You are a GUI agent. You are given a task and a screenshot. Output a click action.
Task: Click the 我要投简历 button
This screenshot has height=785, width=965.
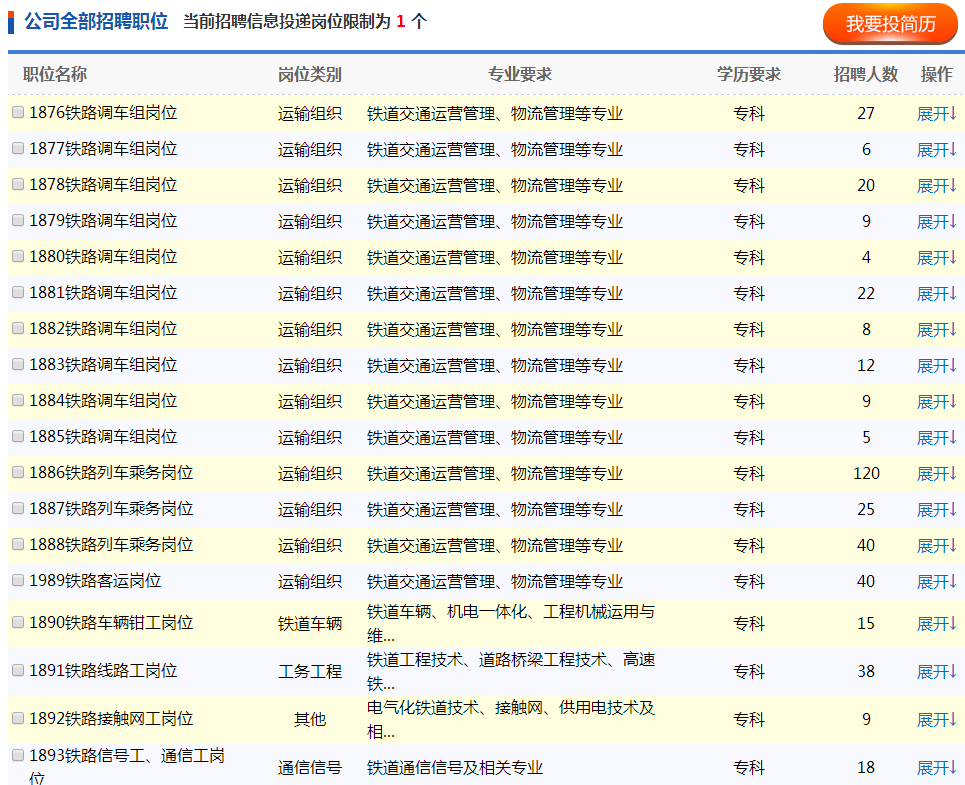pyautogui.click(x=889, y=24)
